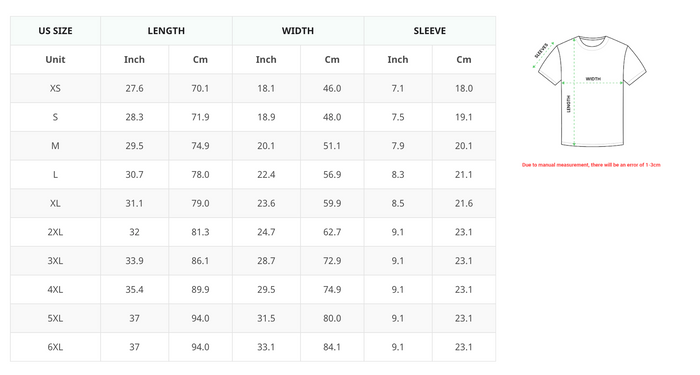Select the US SIZE column header

point(55,31)
